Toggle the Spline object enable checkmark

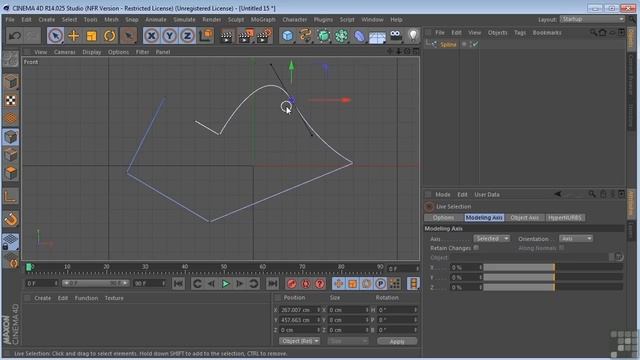(x=475, y=44)
